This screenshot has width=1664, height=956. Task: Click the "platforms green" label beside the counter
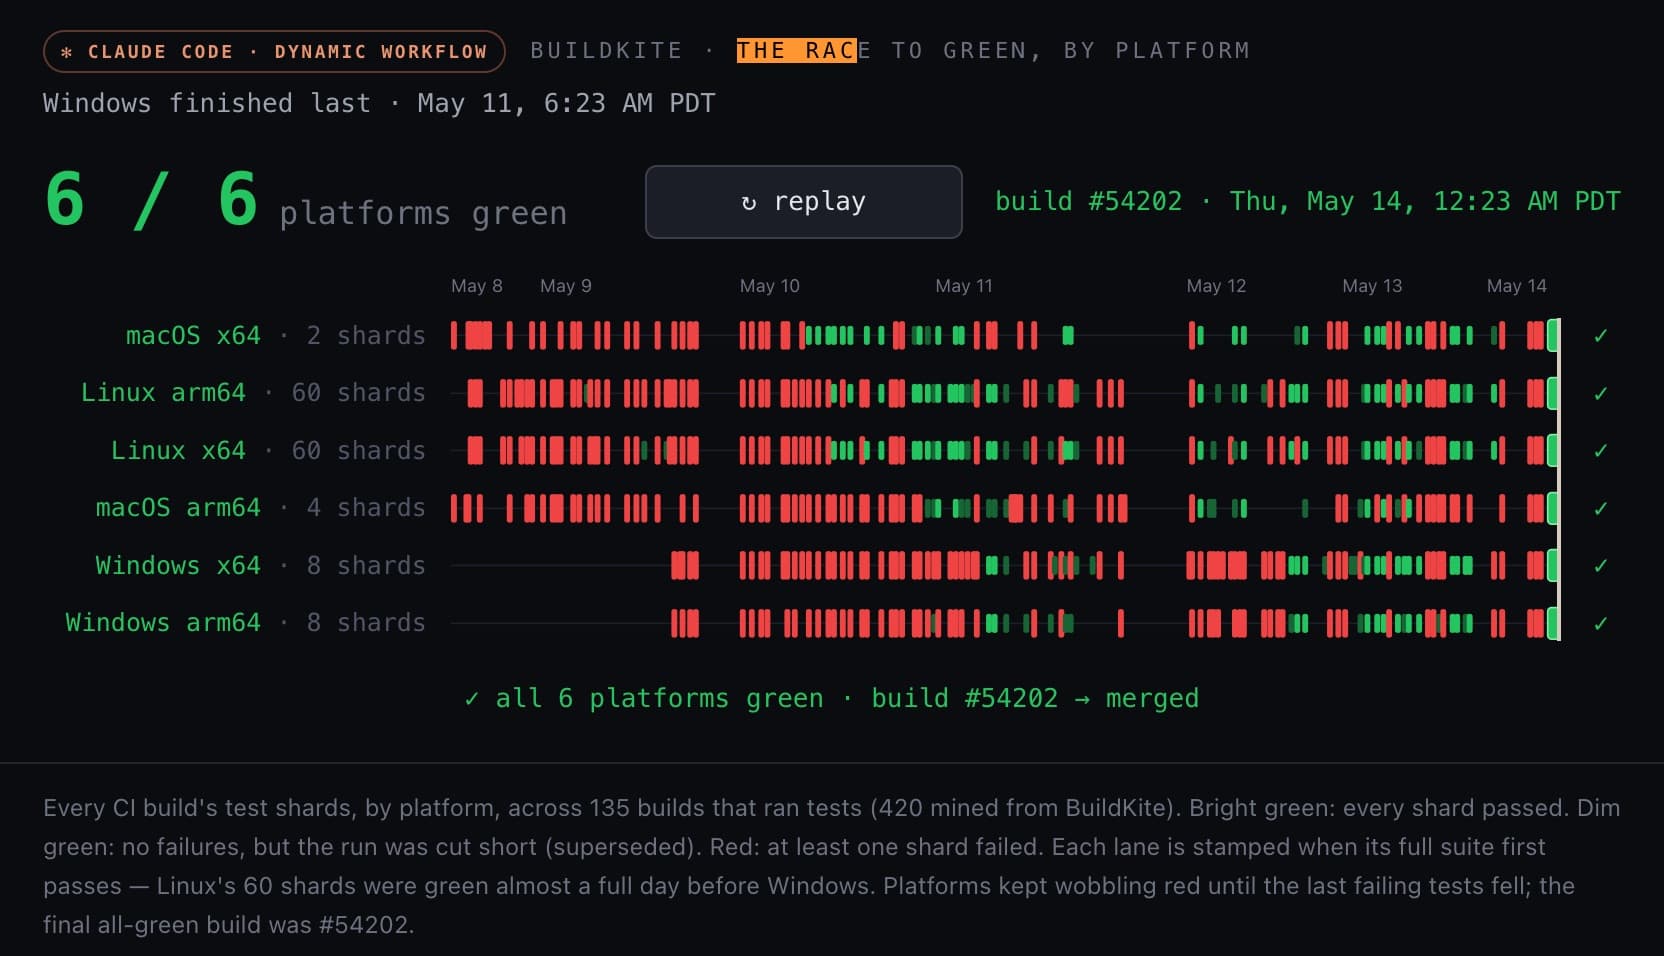click(423, 213)
